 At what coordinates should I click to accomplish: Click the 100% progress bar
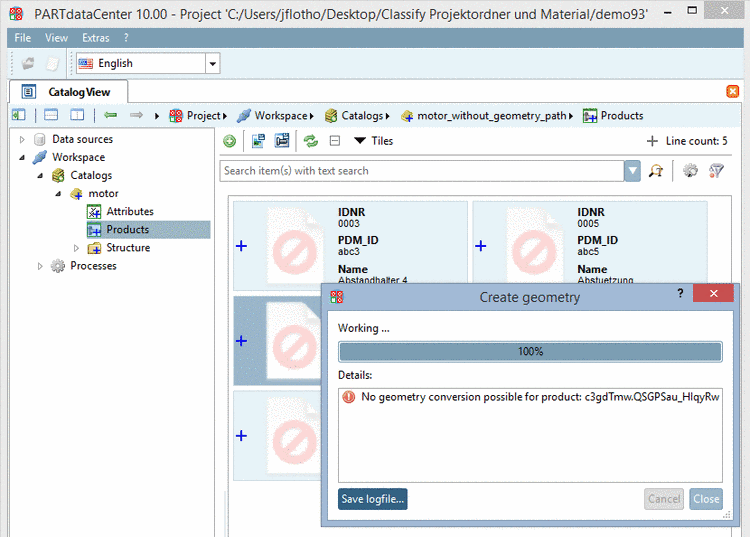click(530, 351)
